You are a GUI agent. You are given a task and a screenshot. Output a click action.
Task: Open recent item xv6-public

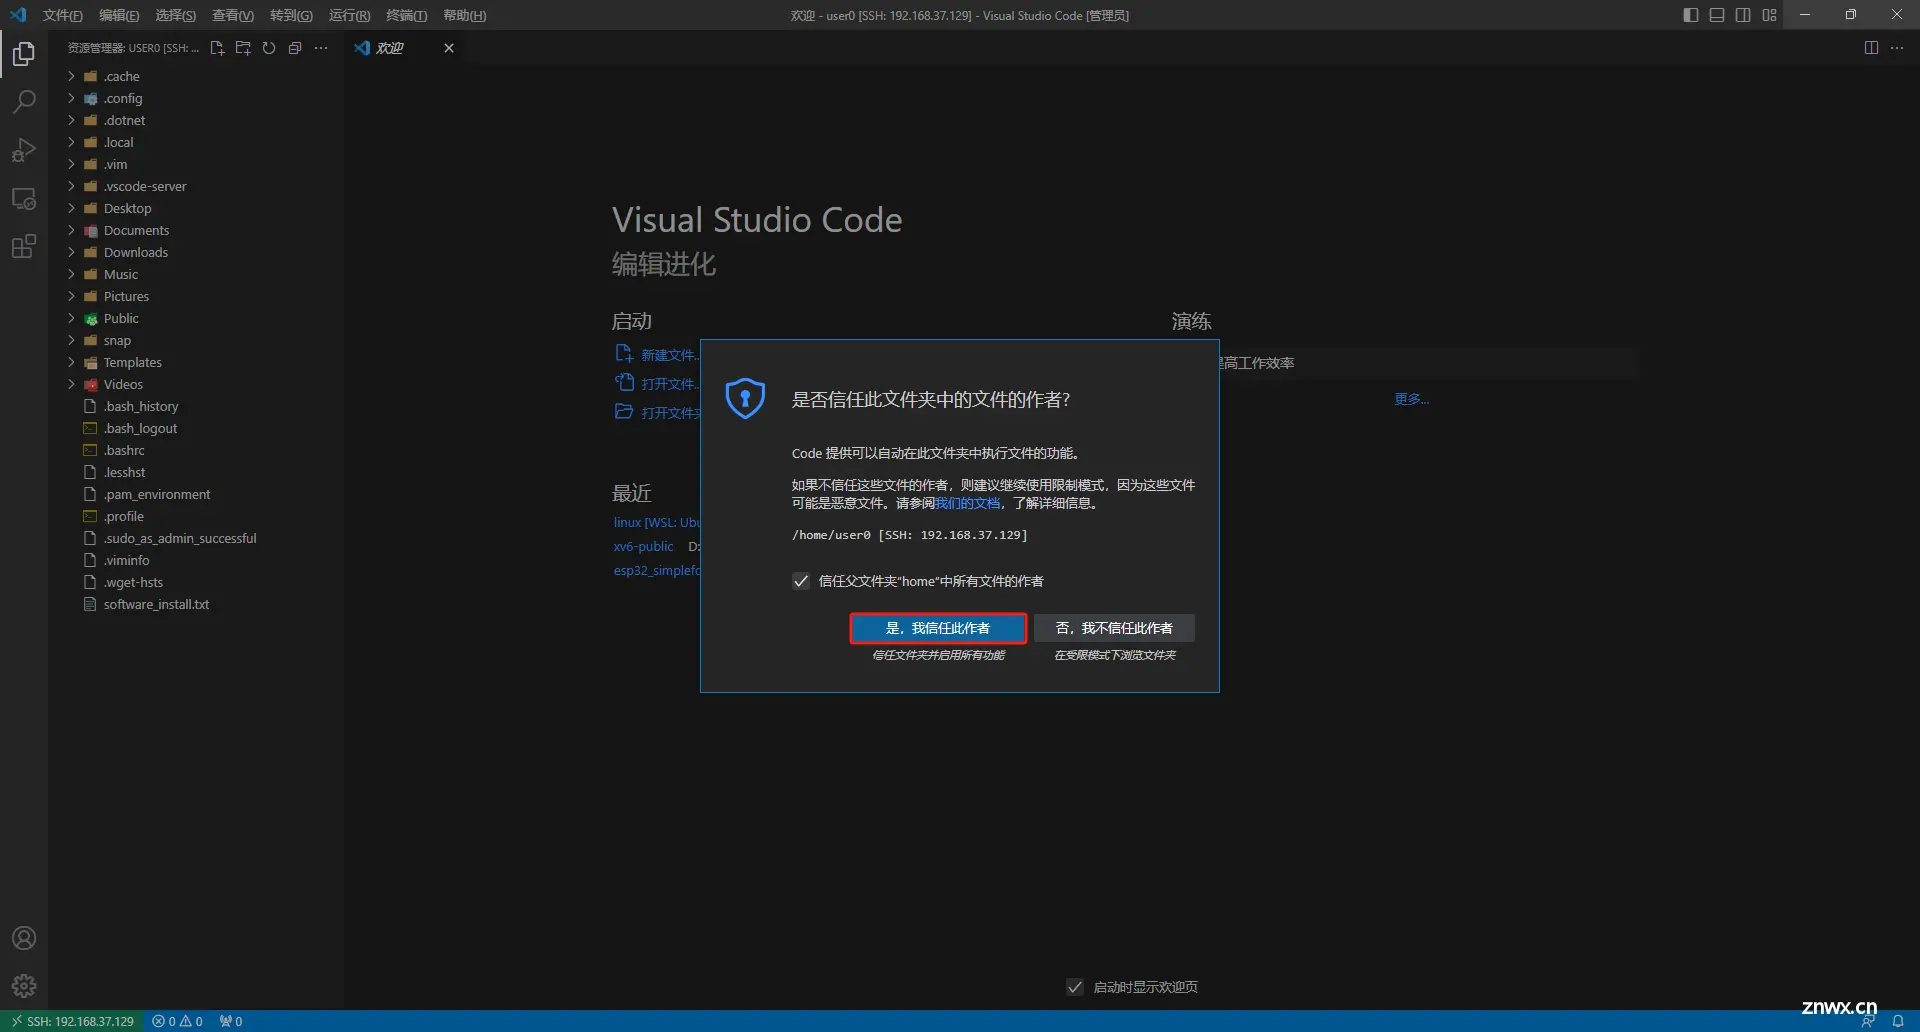tap(643, 546)
